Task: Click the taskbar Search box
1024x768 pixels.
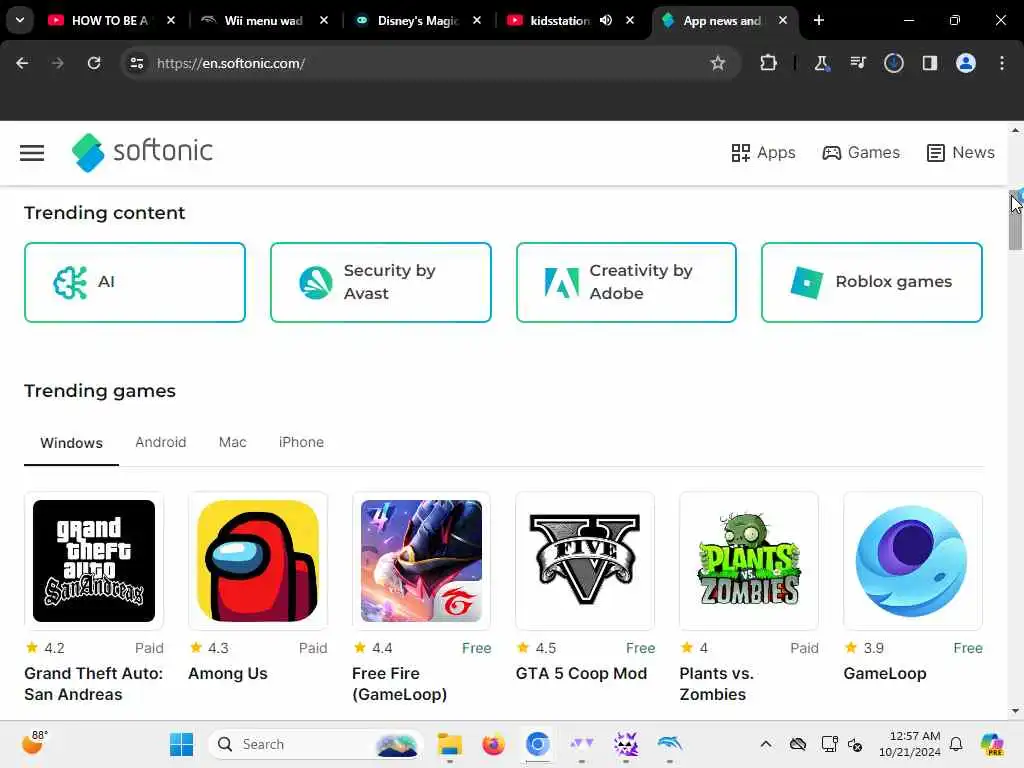Action: pyautogui.click(x=316, y=744)
